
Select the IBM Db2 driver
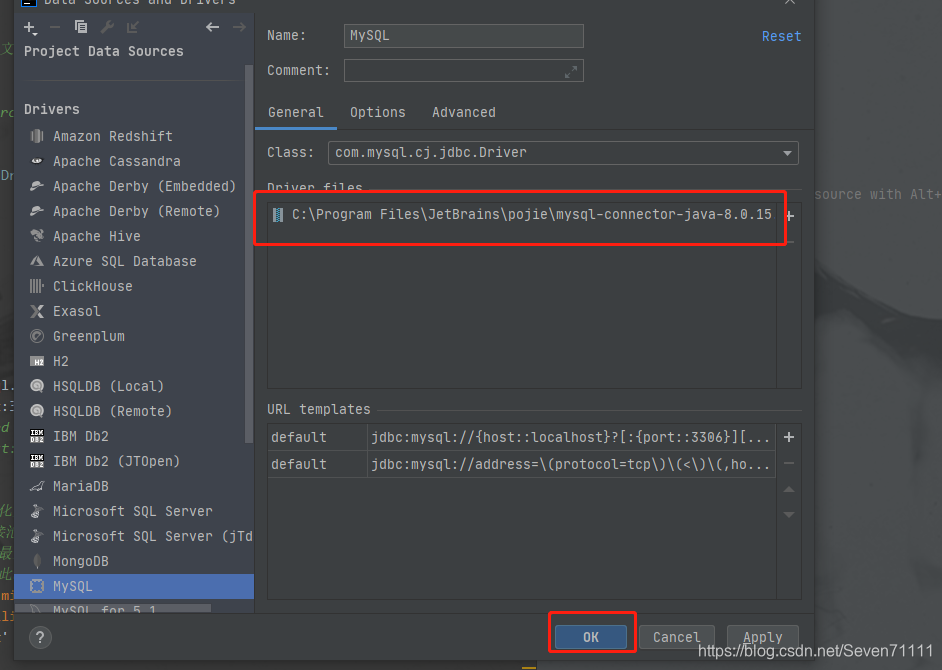tap(134, 436)
